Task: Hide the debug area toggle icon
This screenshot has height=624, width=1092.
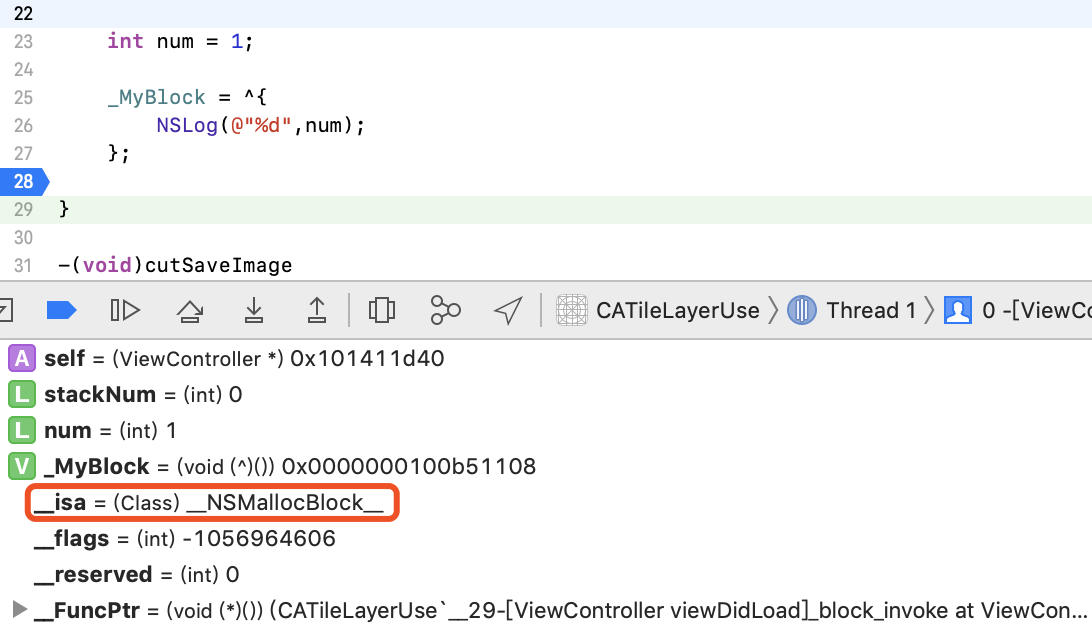Action: click(x=5, y=310)
